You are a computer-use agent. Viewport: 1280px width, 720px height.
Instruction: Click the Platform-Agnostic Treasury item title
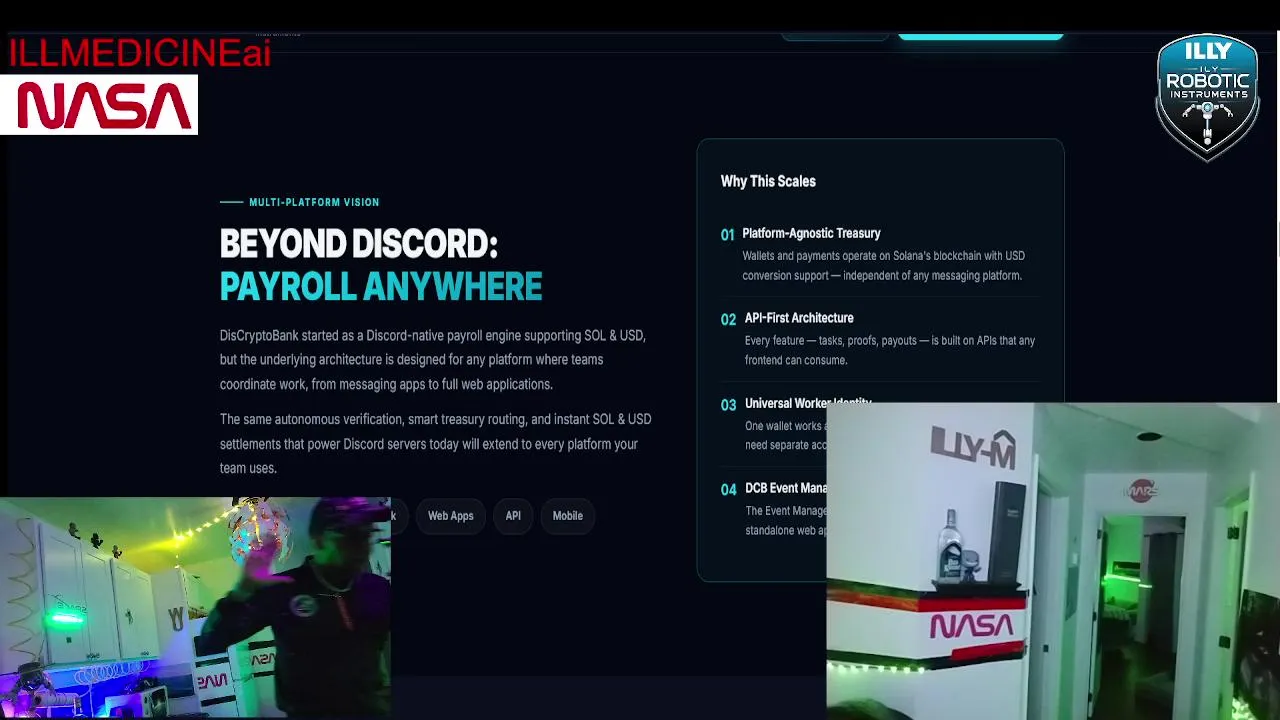pyautogui.click(x=811, y=233)
